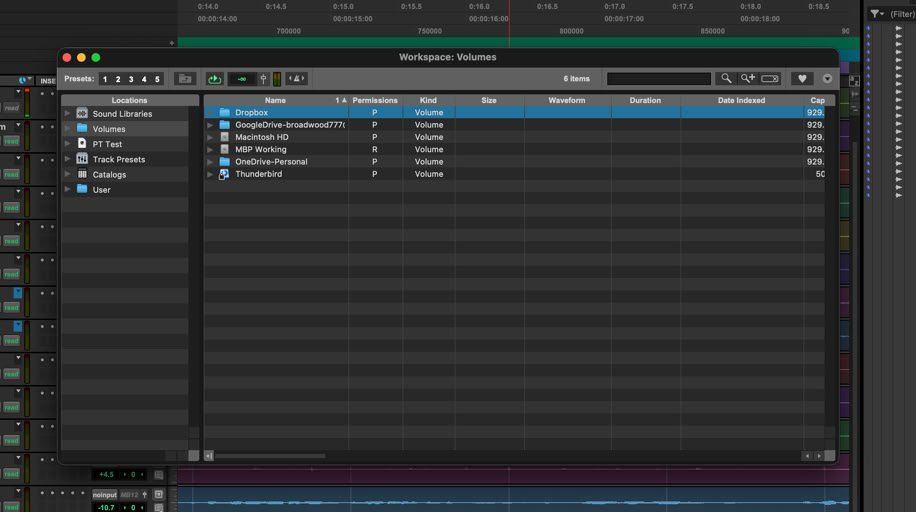
Task: Toggle the green loop preview button
Action: point(214,79)
